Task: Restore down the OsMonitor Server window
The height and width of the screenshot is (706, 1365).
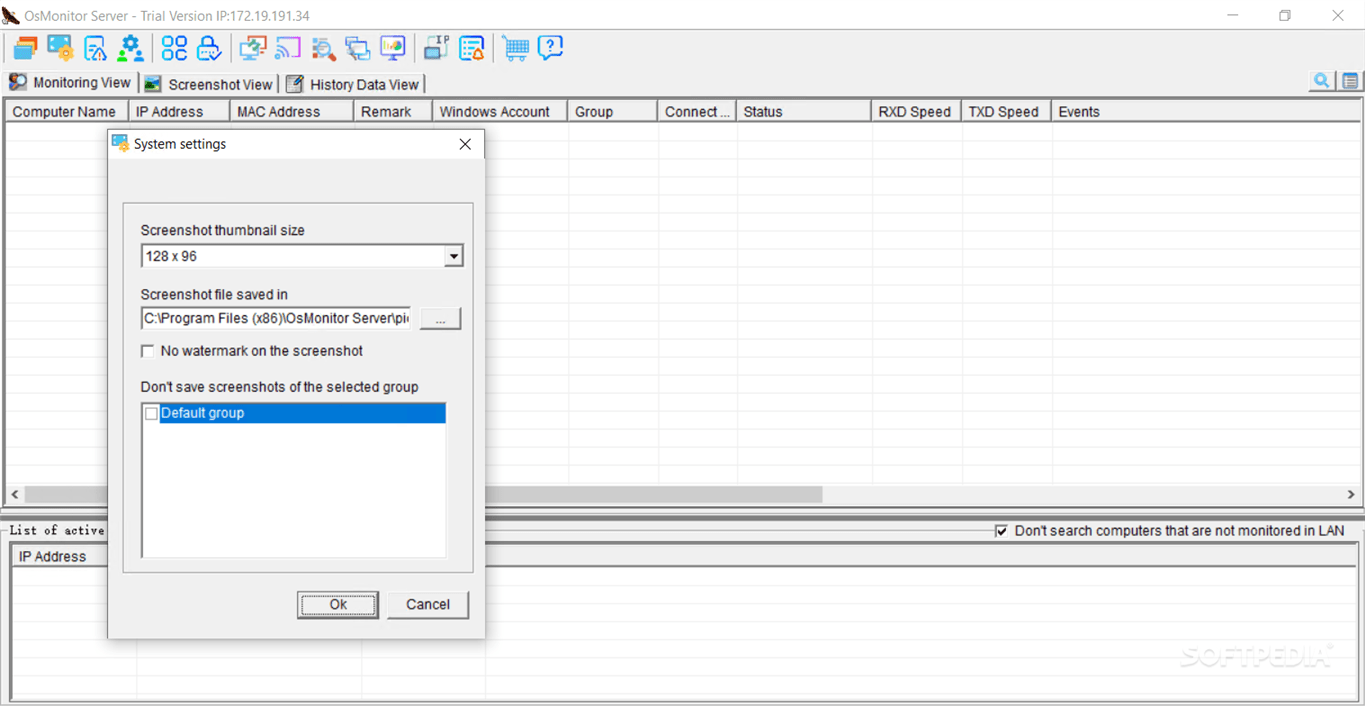Action: click(x=1285, y=16)
